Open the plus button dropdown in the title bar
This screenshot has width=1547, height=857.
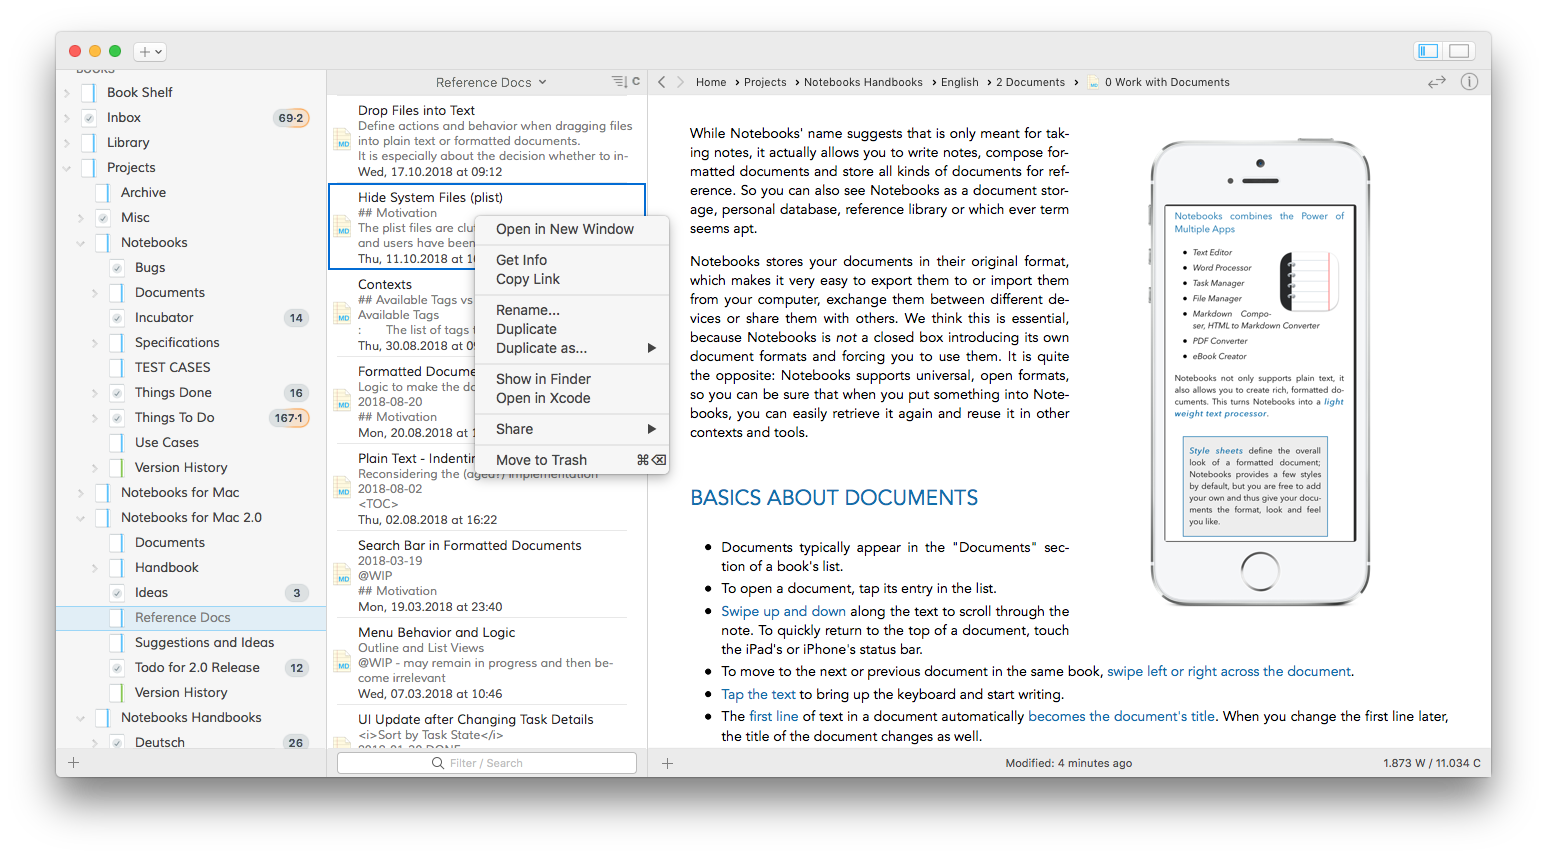click(x=150, y=51)
